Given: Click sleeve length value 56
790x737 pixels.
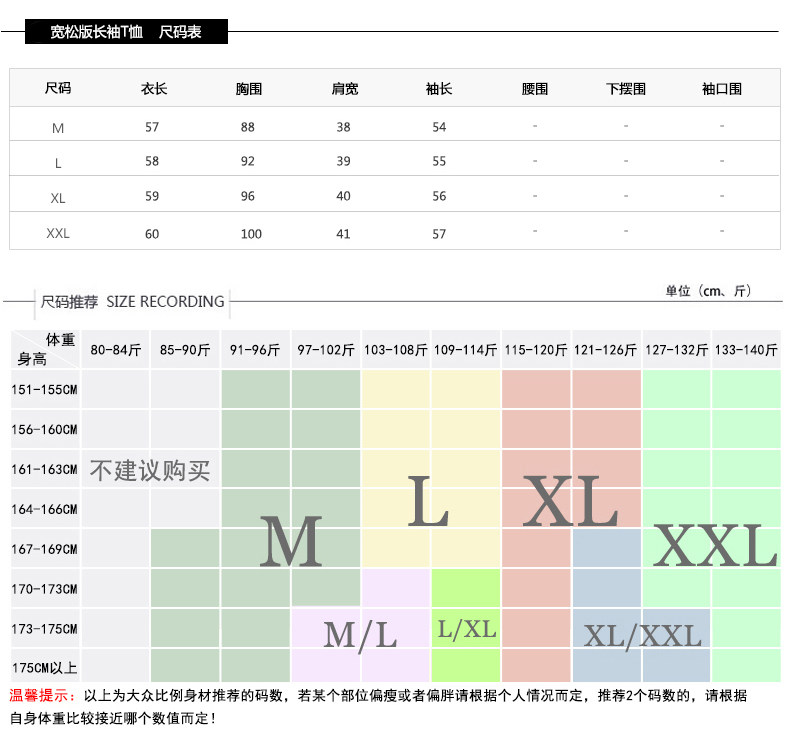Looking at the screenshot, I should (439, 196).
